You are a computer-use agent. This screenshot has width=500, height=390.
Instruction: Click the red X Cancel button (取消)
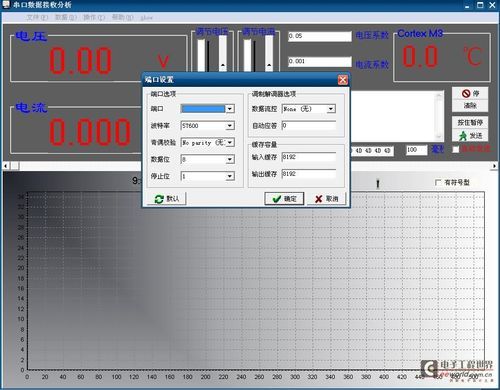[326, 199]
